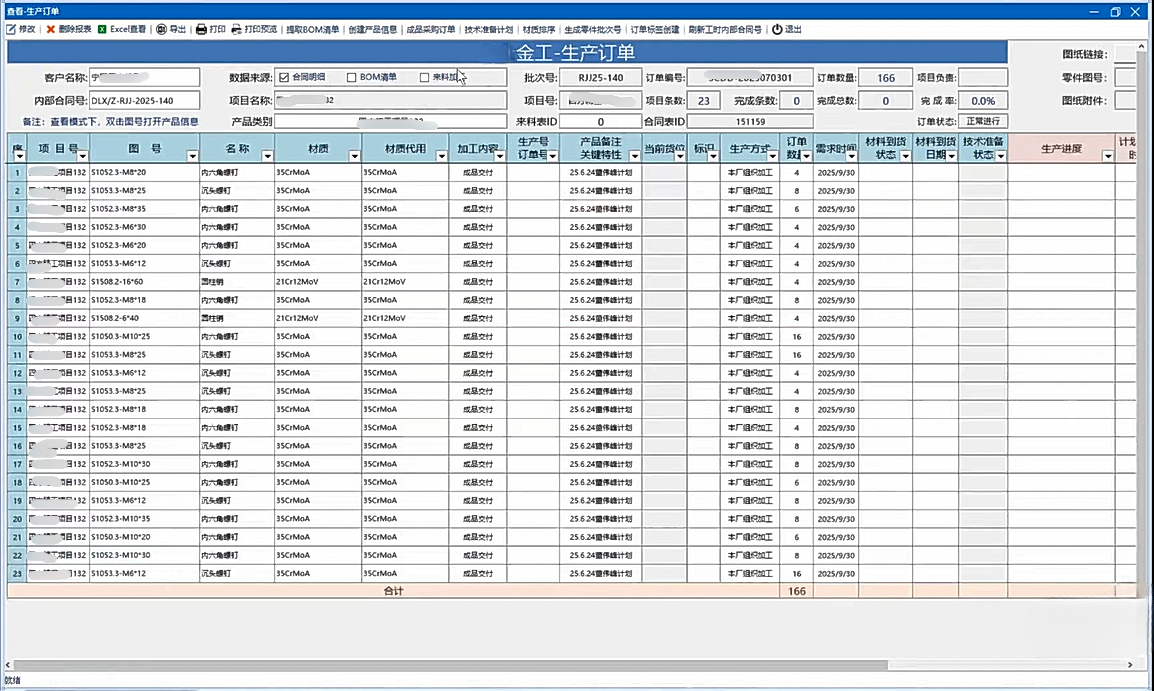Click the 导出 export icon
This screenshot has height=691, width=1154.
point(161,30)
